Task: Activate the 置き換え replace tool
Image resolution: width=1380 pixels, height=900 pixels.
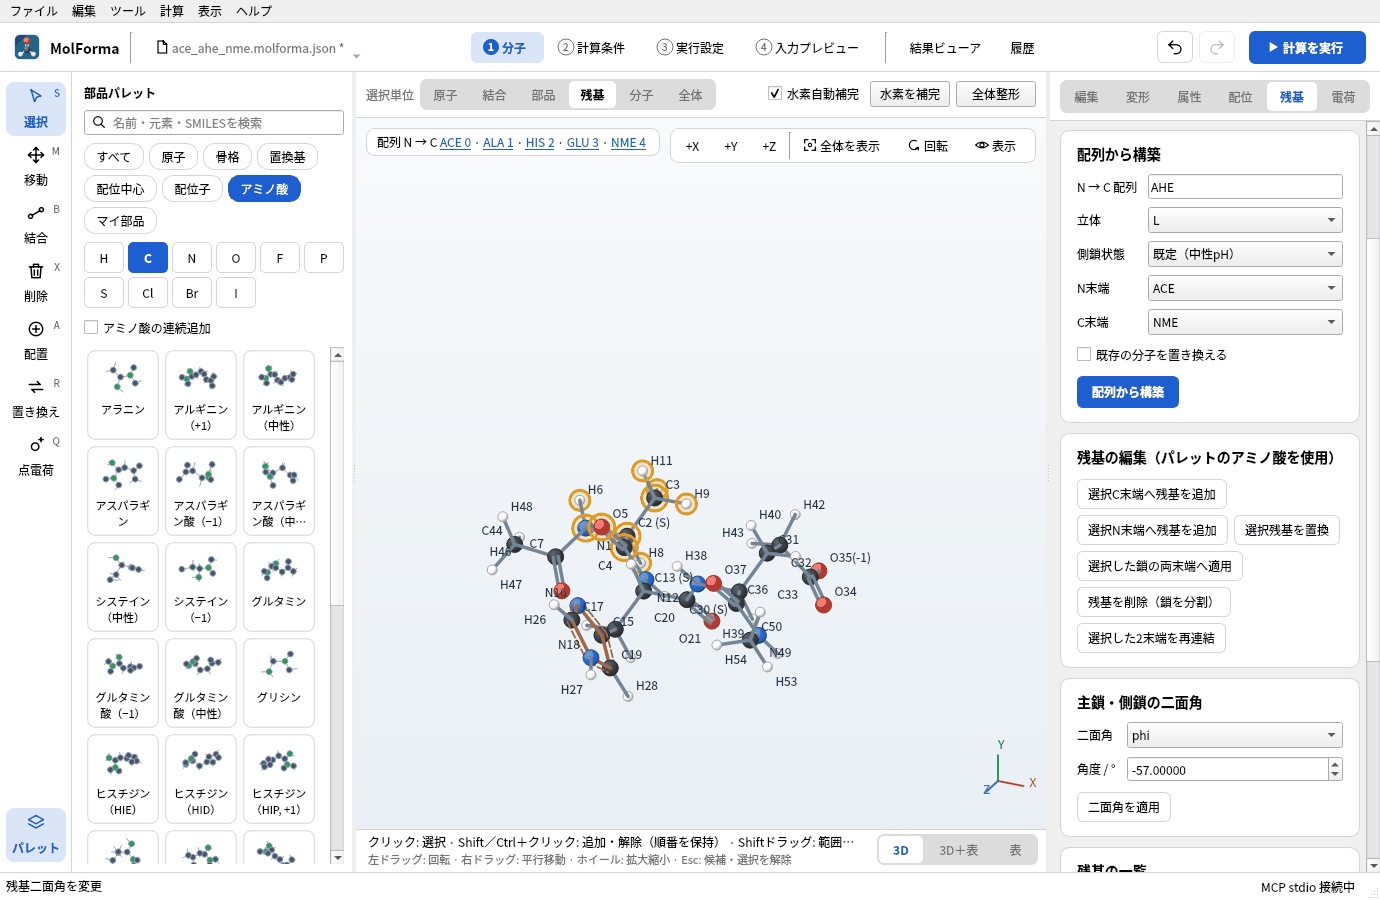Action: [36, 398]
